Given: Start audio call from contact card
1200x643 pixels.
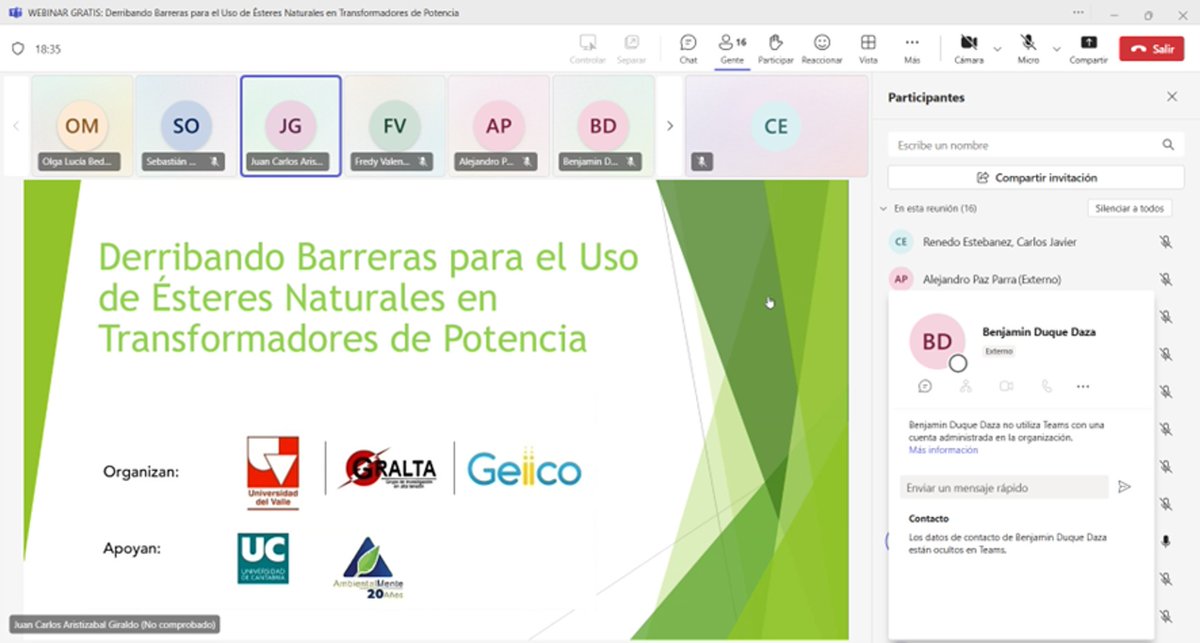Looking at the screenshot, I should 1046,386.
